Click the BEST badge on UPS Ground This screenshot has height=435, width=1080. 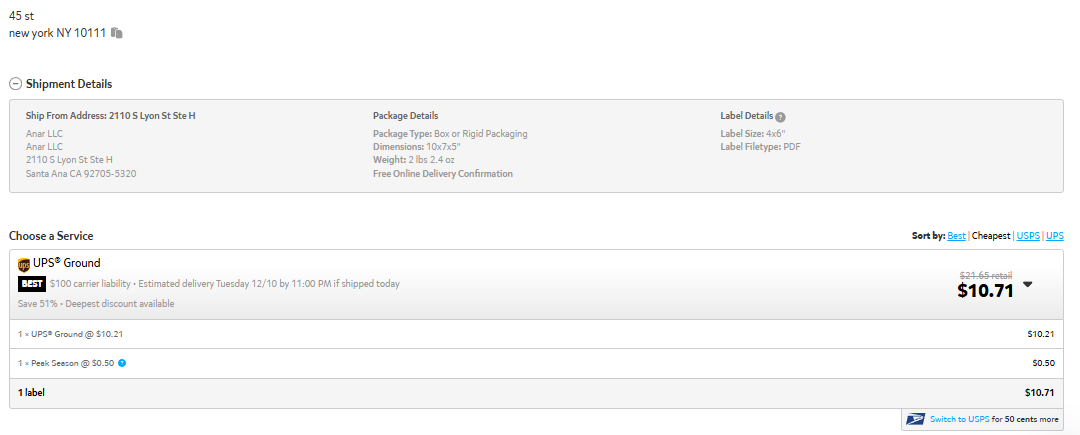(32, 284)
